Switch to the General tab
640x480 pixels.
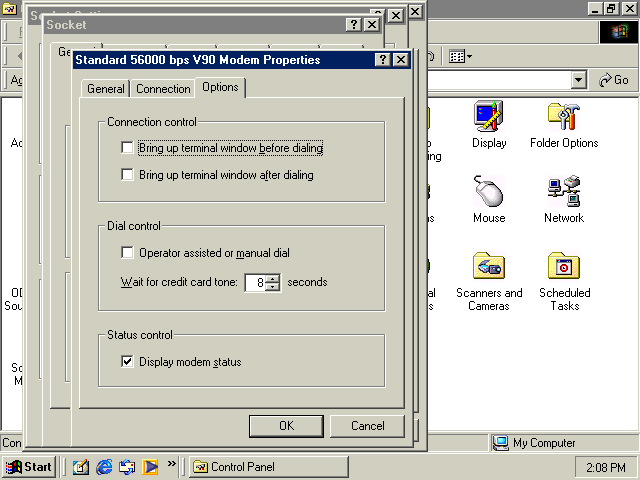[106, 89]
